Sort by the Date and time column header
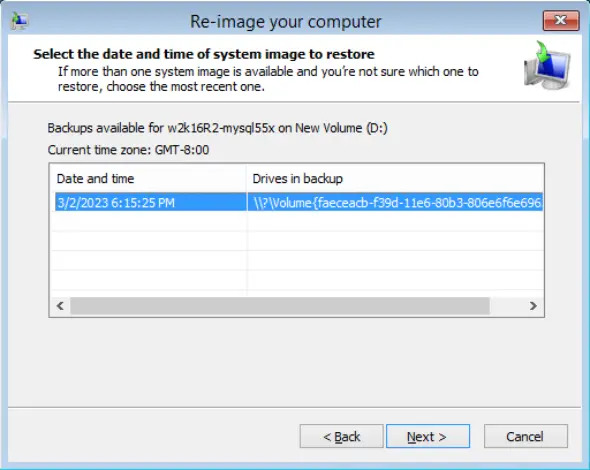The height and width of the screenshot is (470, 590). tap(148, 178)
